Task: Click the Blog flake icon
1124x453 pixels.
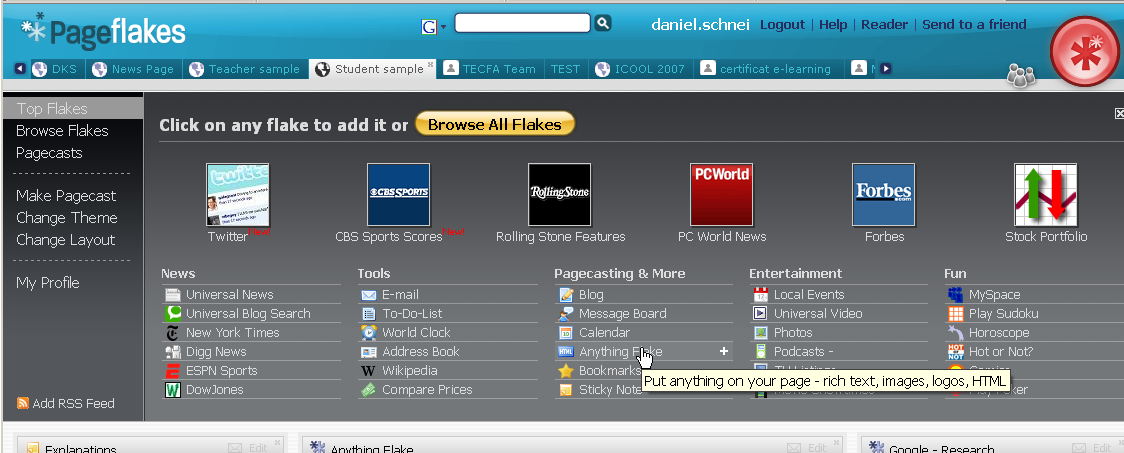Action: [x=566, y=295]
